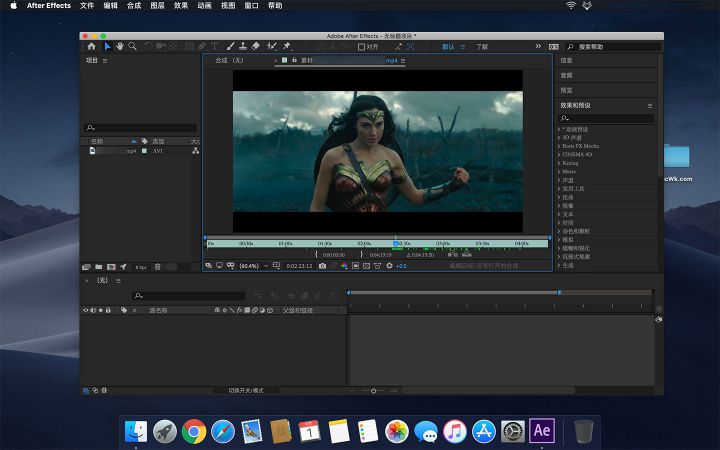
Task: Toggle the footage tab lock icon
Action: pyautogui.click(x=294, y=60)
